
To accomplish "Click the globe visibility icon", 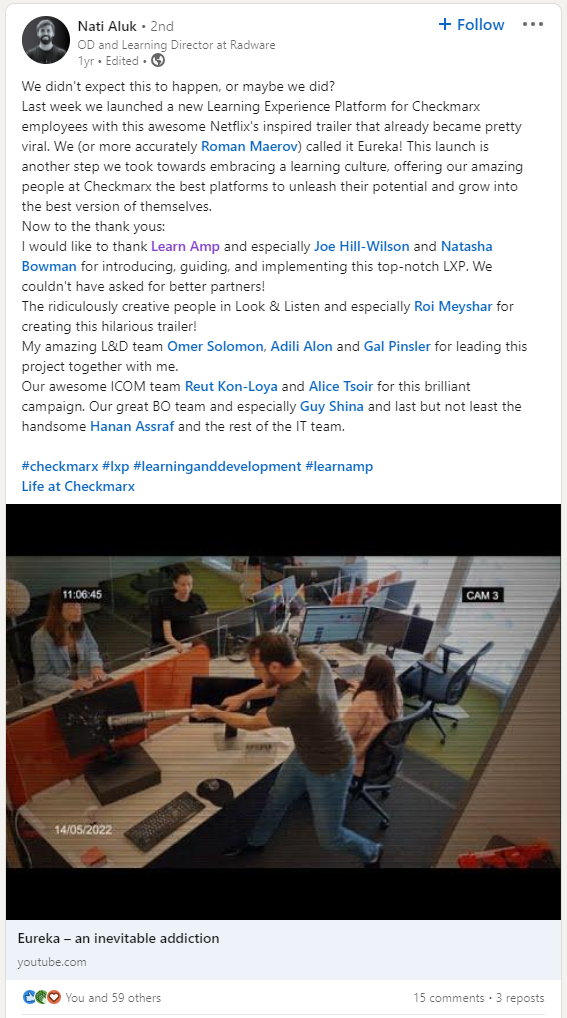I will point(158,61).
